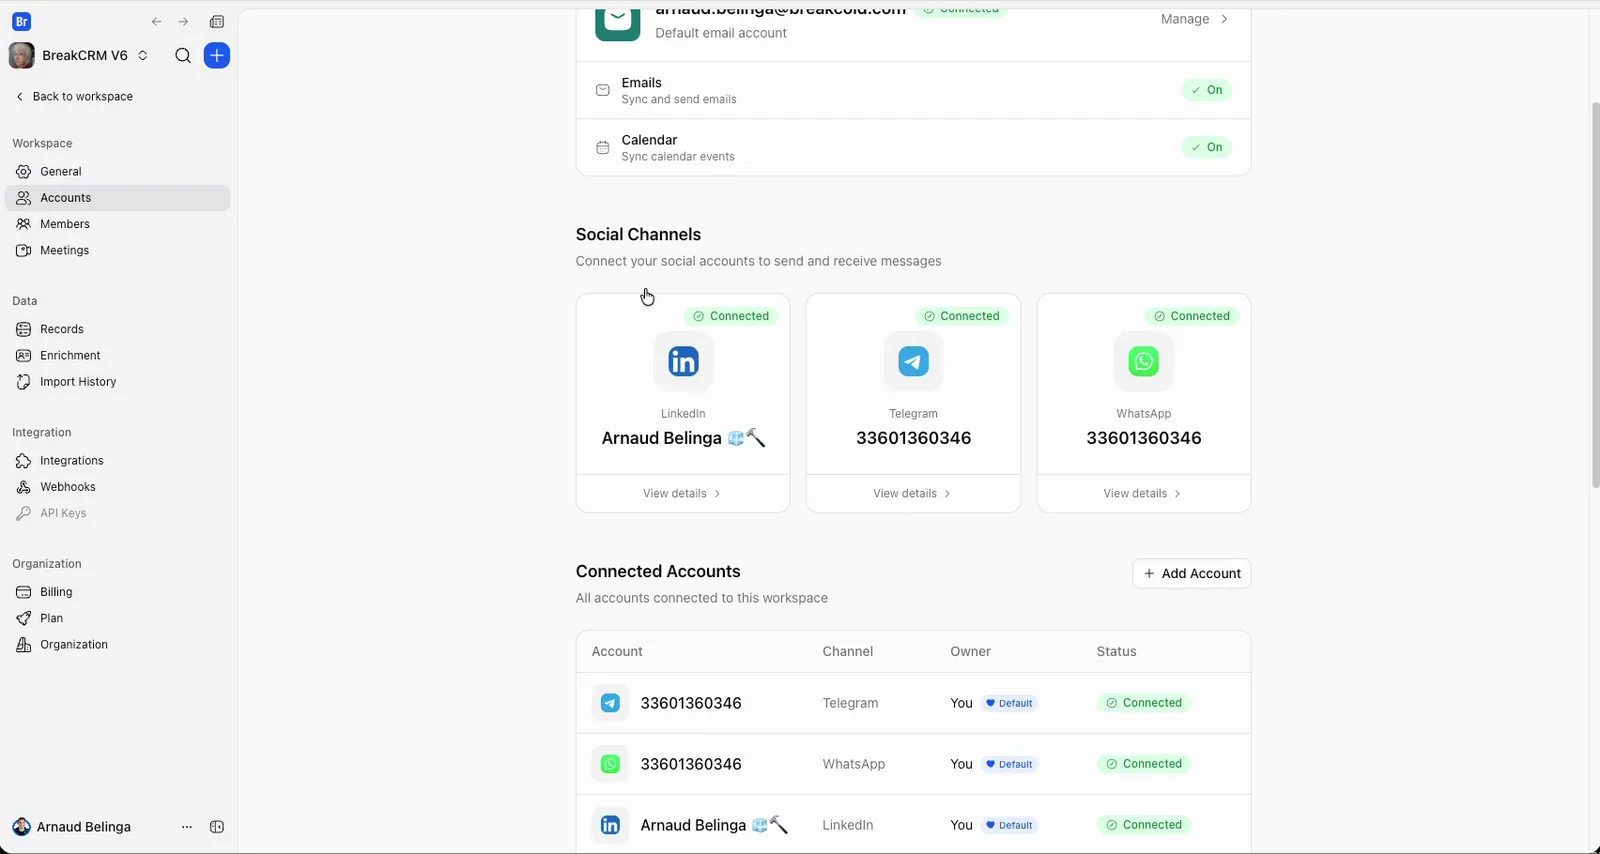Go forward using the right arrow icon
This screenshot has height=854, width=1600.
coord(183,22)
